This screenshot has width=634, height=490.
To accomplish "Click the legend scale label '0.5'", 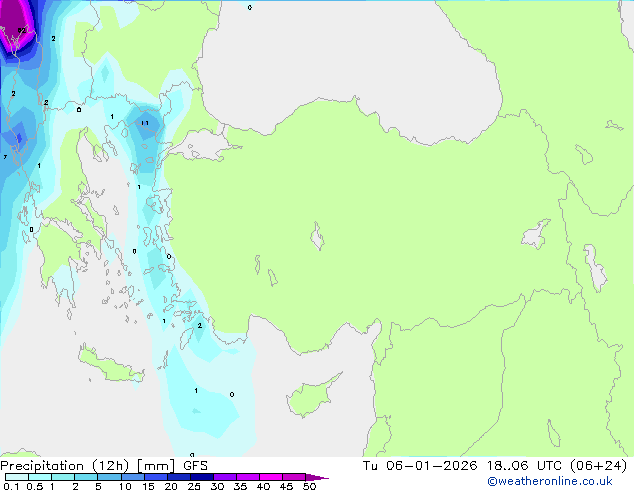I will [35, 486].
